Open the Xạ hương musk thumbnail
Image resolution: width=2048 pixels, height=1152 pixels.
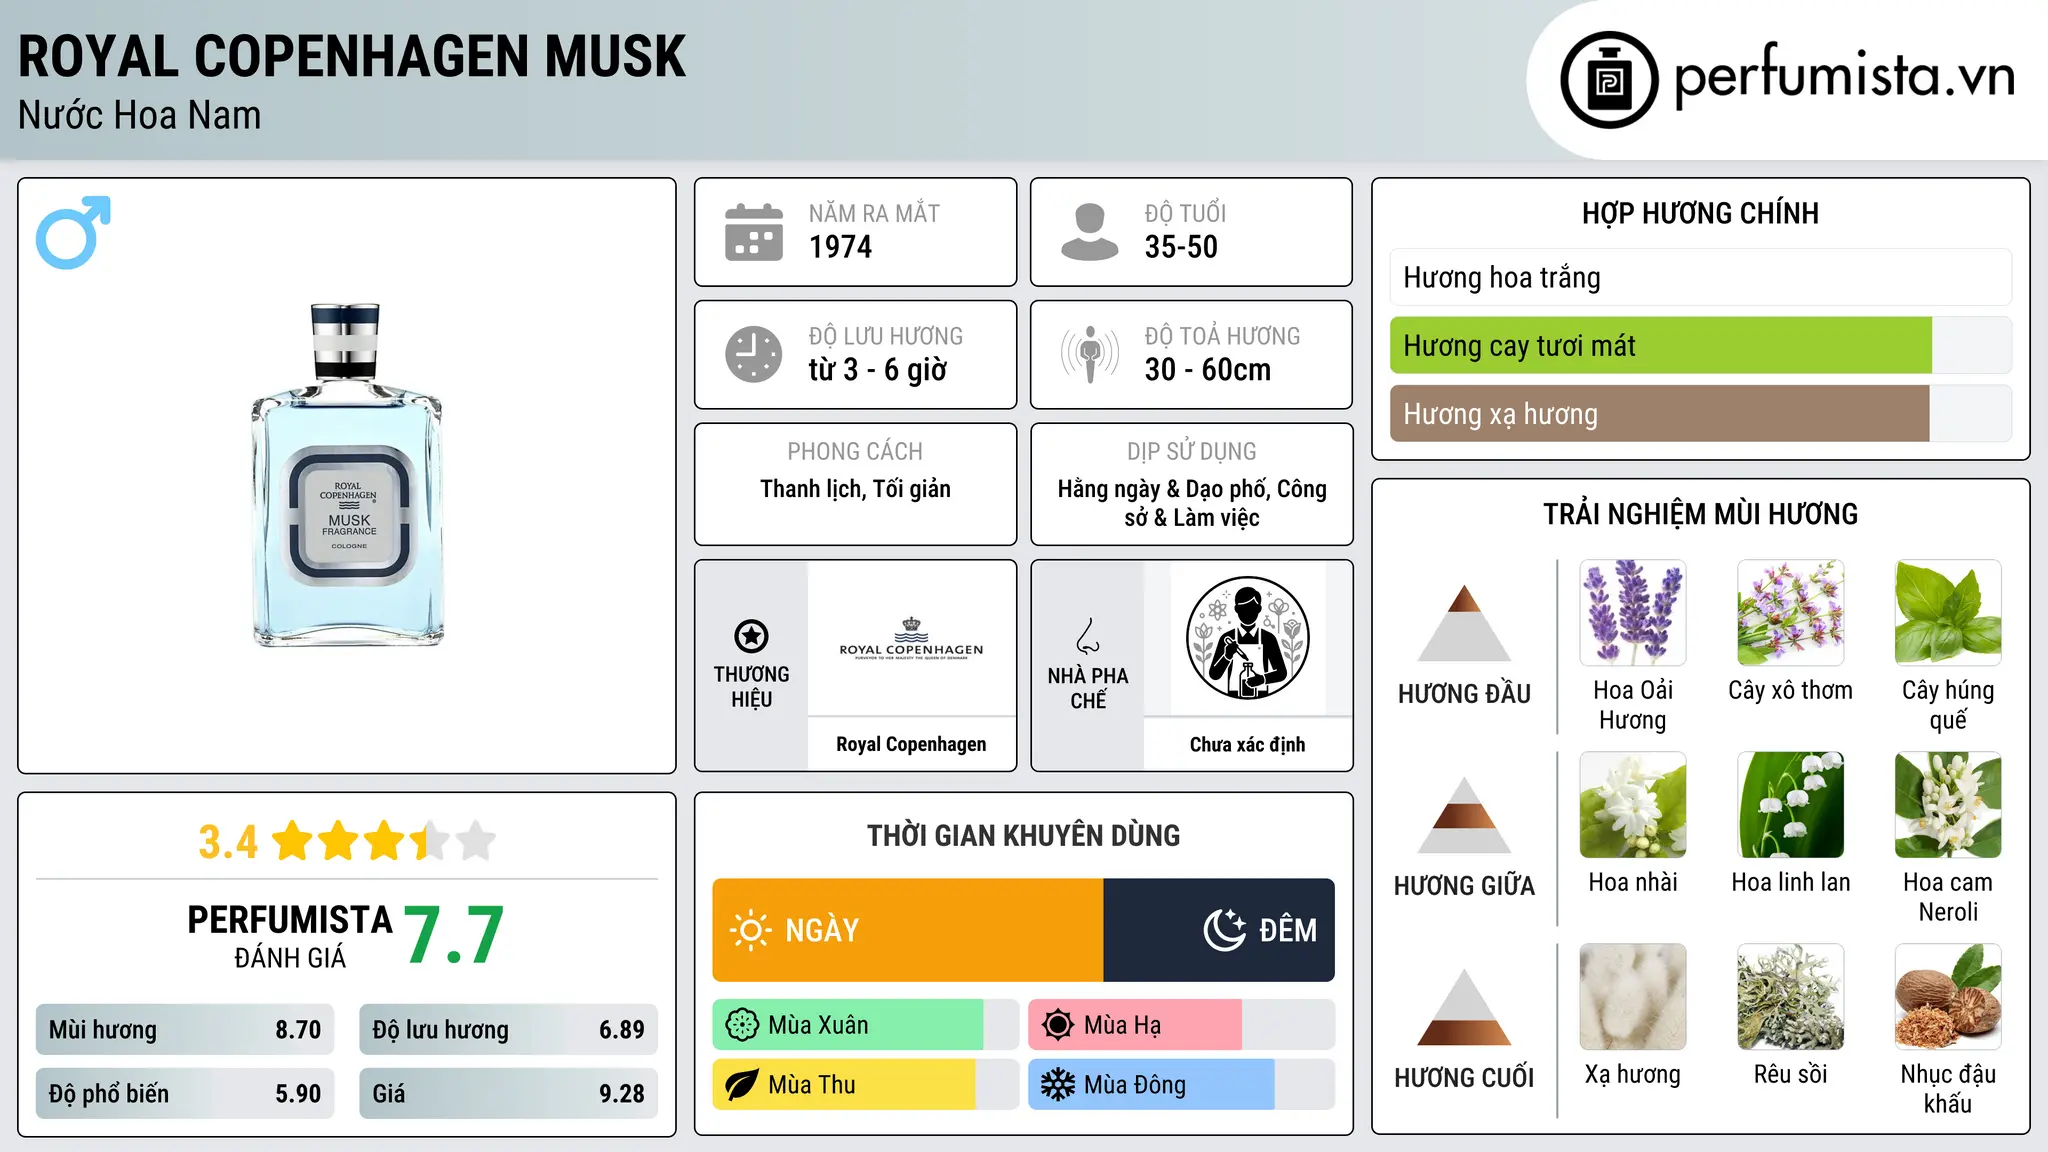[x=1633, y=997]
